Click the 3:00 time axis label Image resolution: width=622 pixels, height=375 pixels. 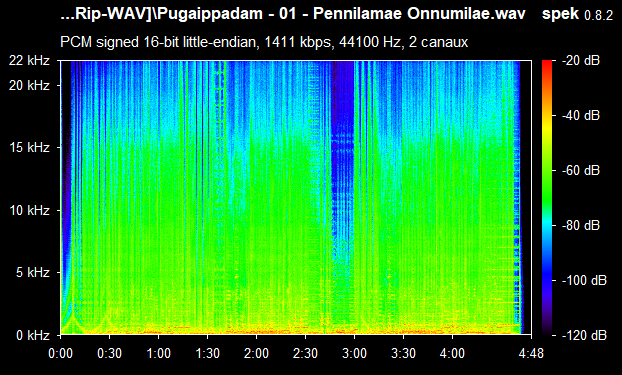[354, 353]
